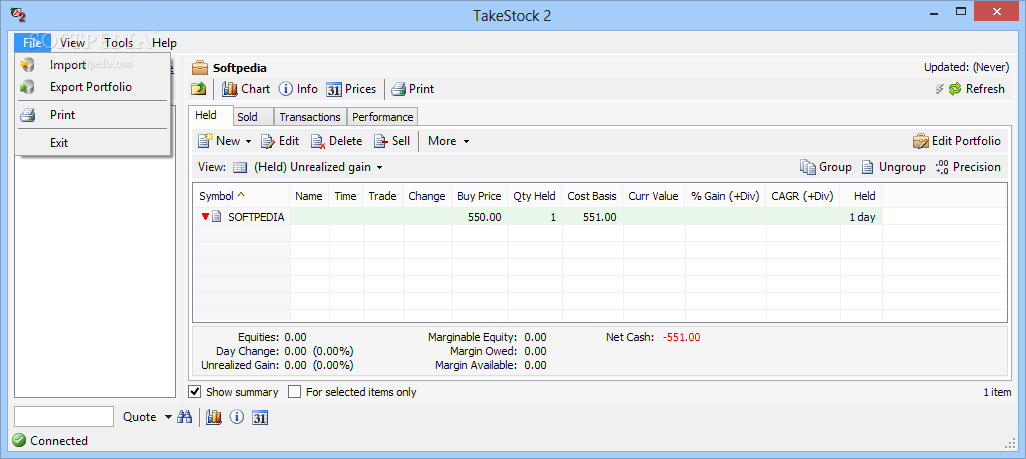Image resolution: width=1026 pixels, height=459 pixels.
Task: Expand the New dropdown arrow
Action: click(x=249, y=141)
